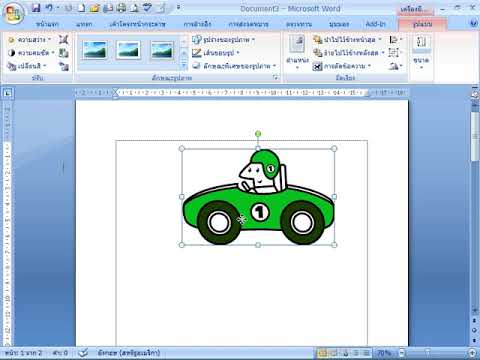This screenshot has width=480, height=360.
Task: Select the green race car picture
Action: coord(258,197)
